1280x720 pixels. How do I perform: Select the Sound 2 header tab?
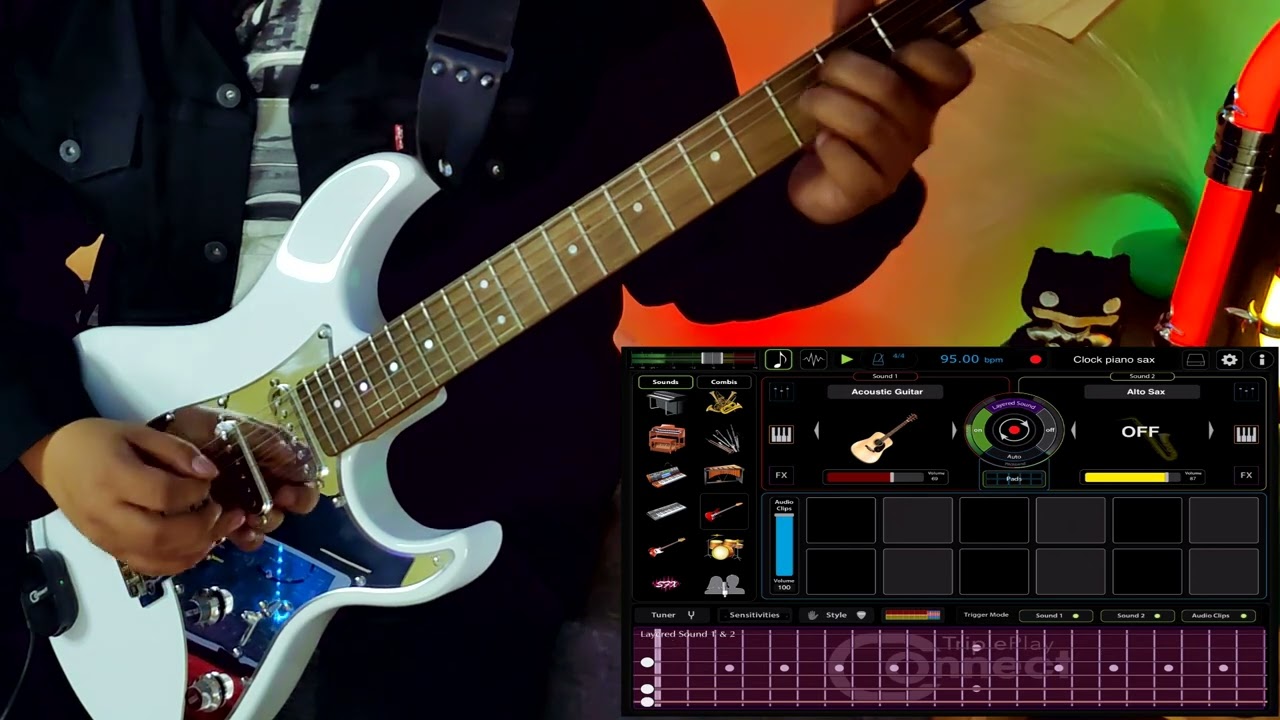click(1142, 376)
